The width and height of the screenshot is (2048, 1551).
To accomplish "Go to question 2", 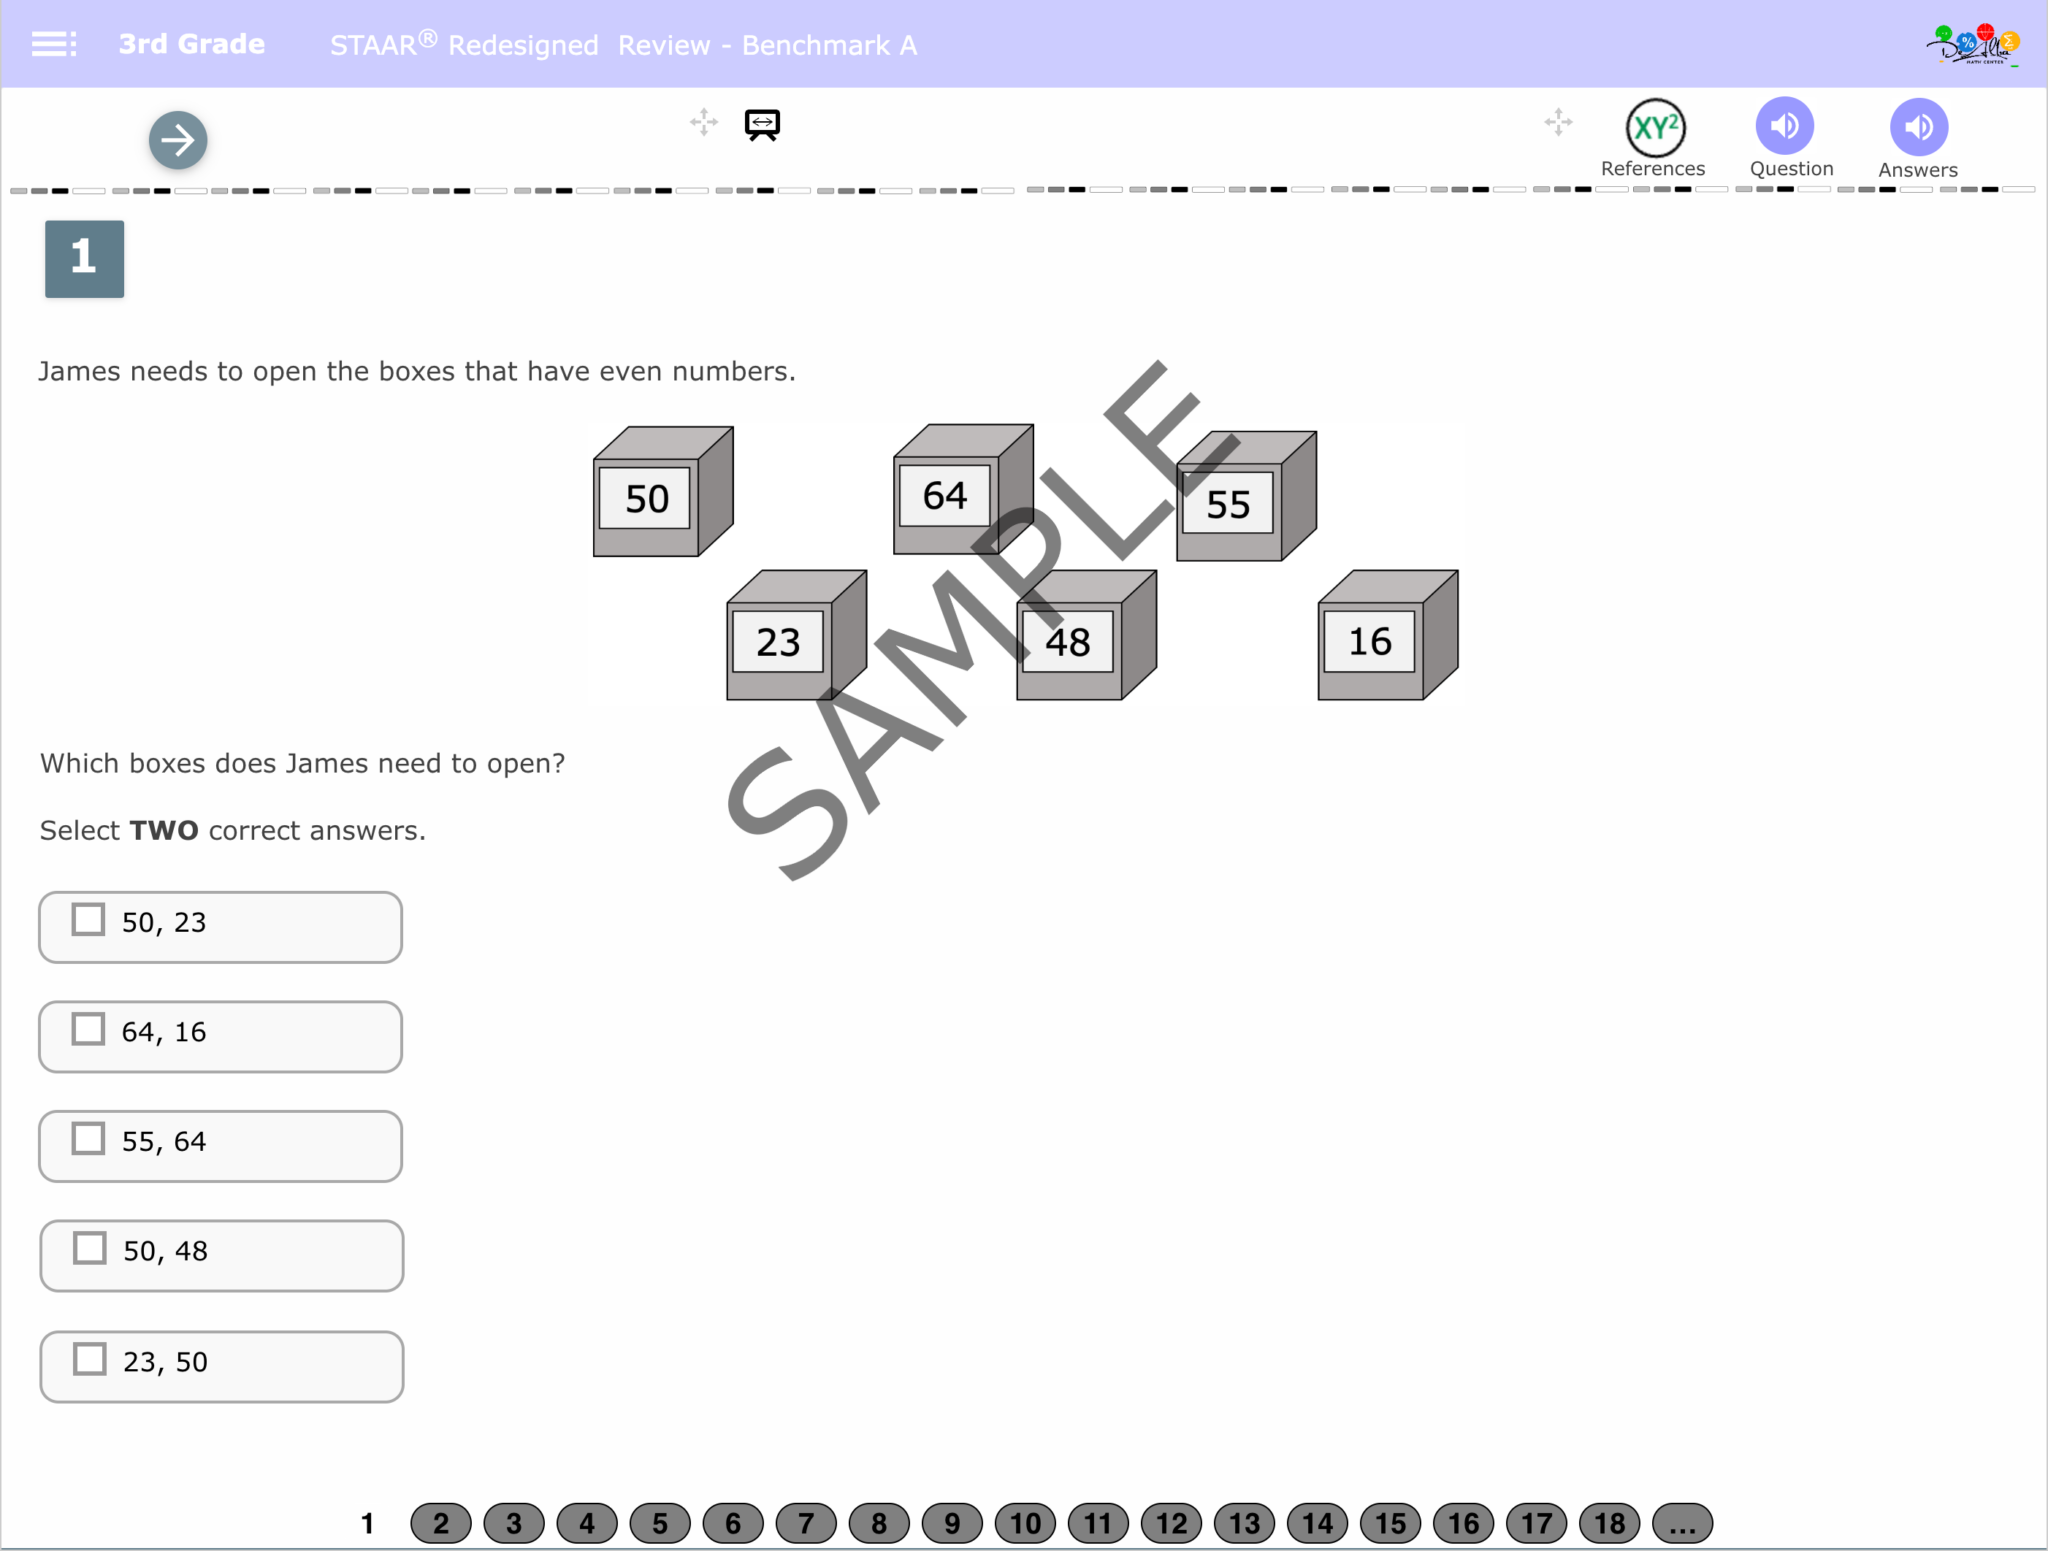I will pyautogui.click(x=440, y=1523).
